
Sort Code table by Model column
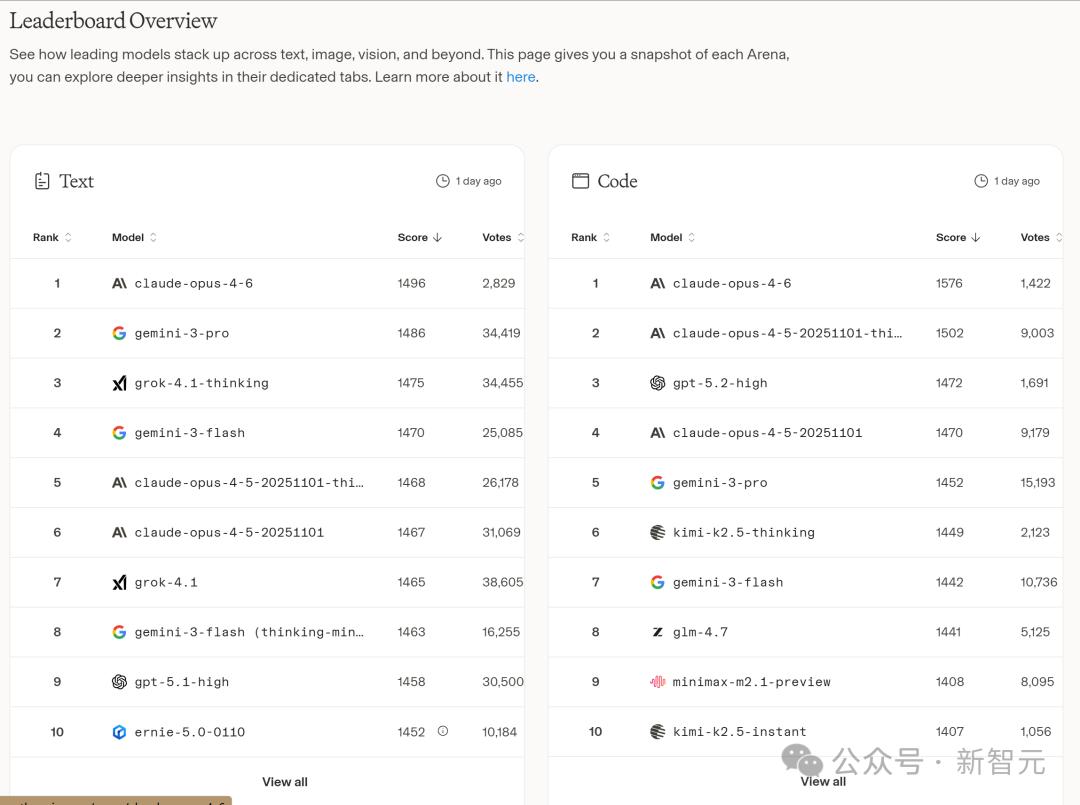point(673,237)
